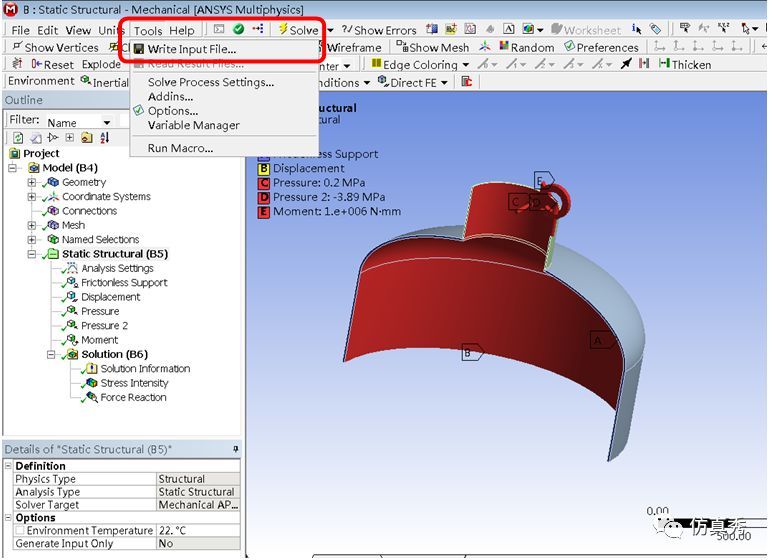Click the red E Moment legend swatch
The height and width of the screenshot is (560, 771).
(x=264, y=212)
